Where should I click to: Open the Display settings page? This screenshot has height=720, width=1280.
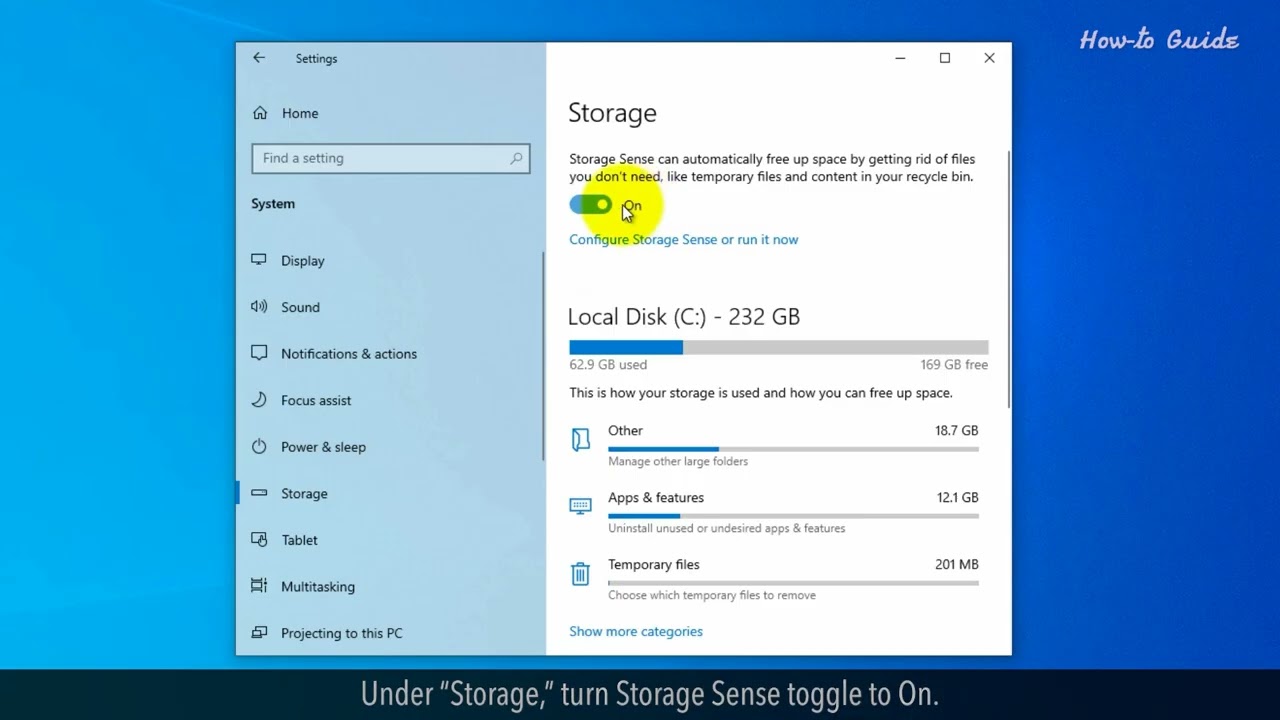[303, 260]
